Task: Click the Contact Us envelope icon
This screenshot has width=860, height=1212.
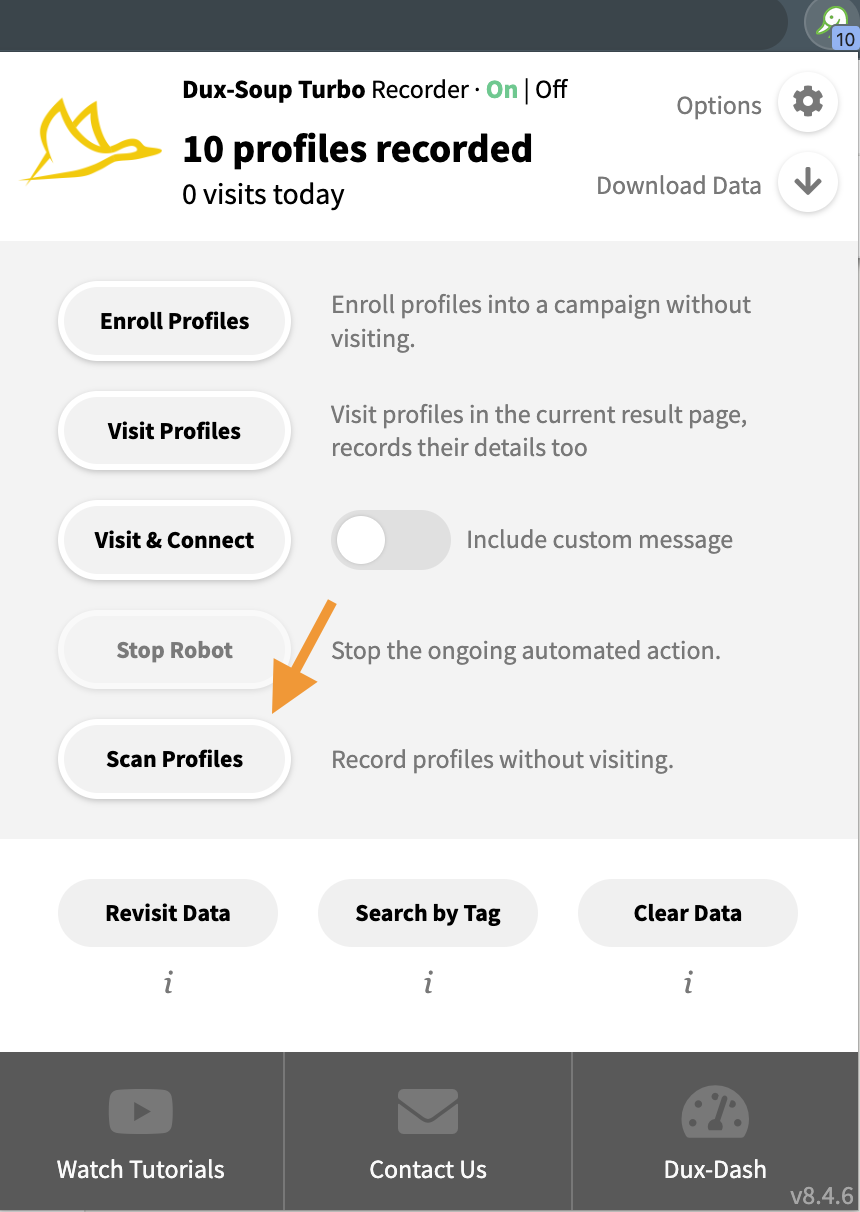Action: pos(428,1111)
